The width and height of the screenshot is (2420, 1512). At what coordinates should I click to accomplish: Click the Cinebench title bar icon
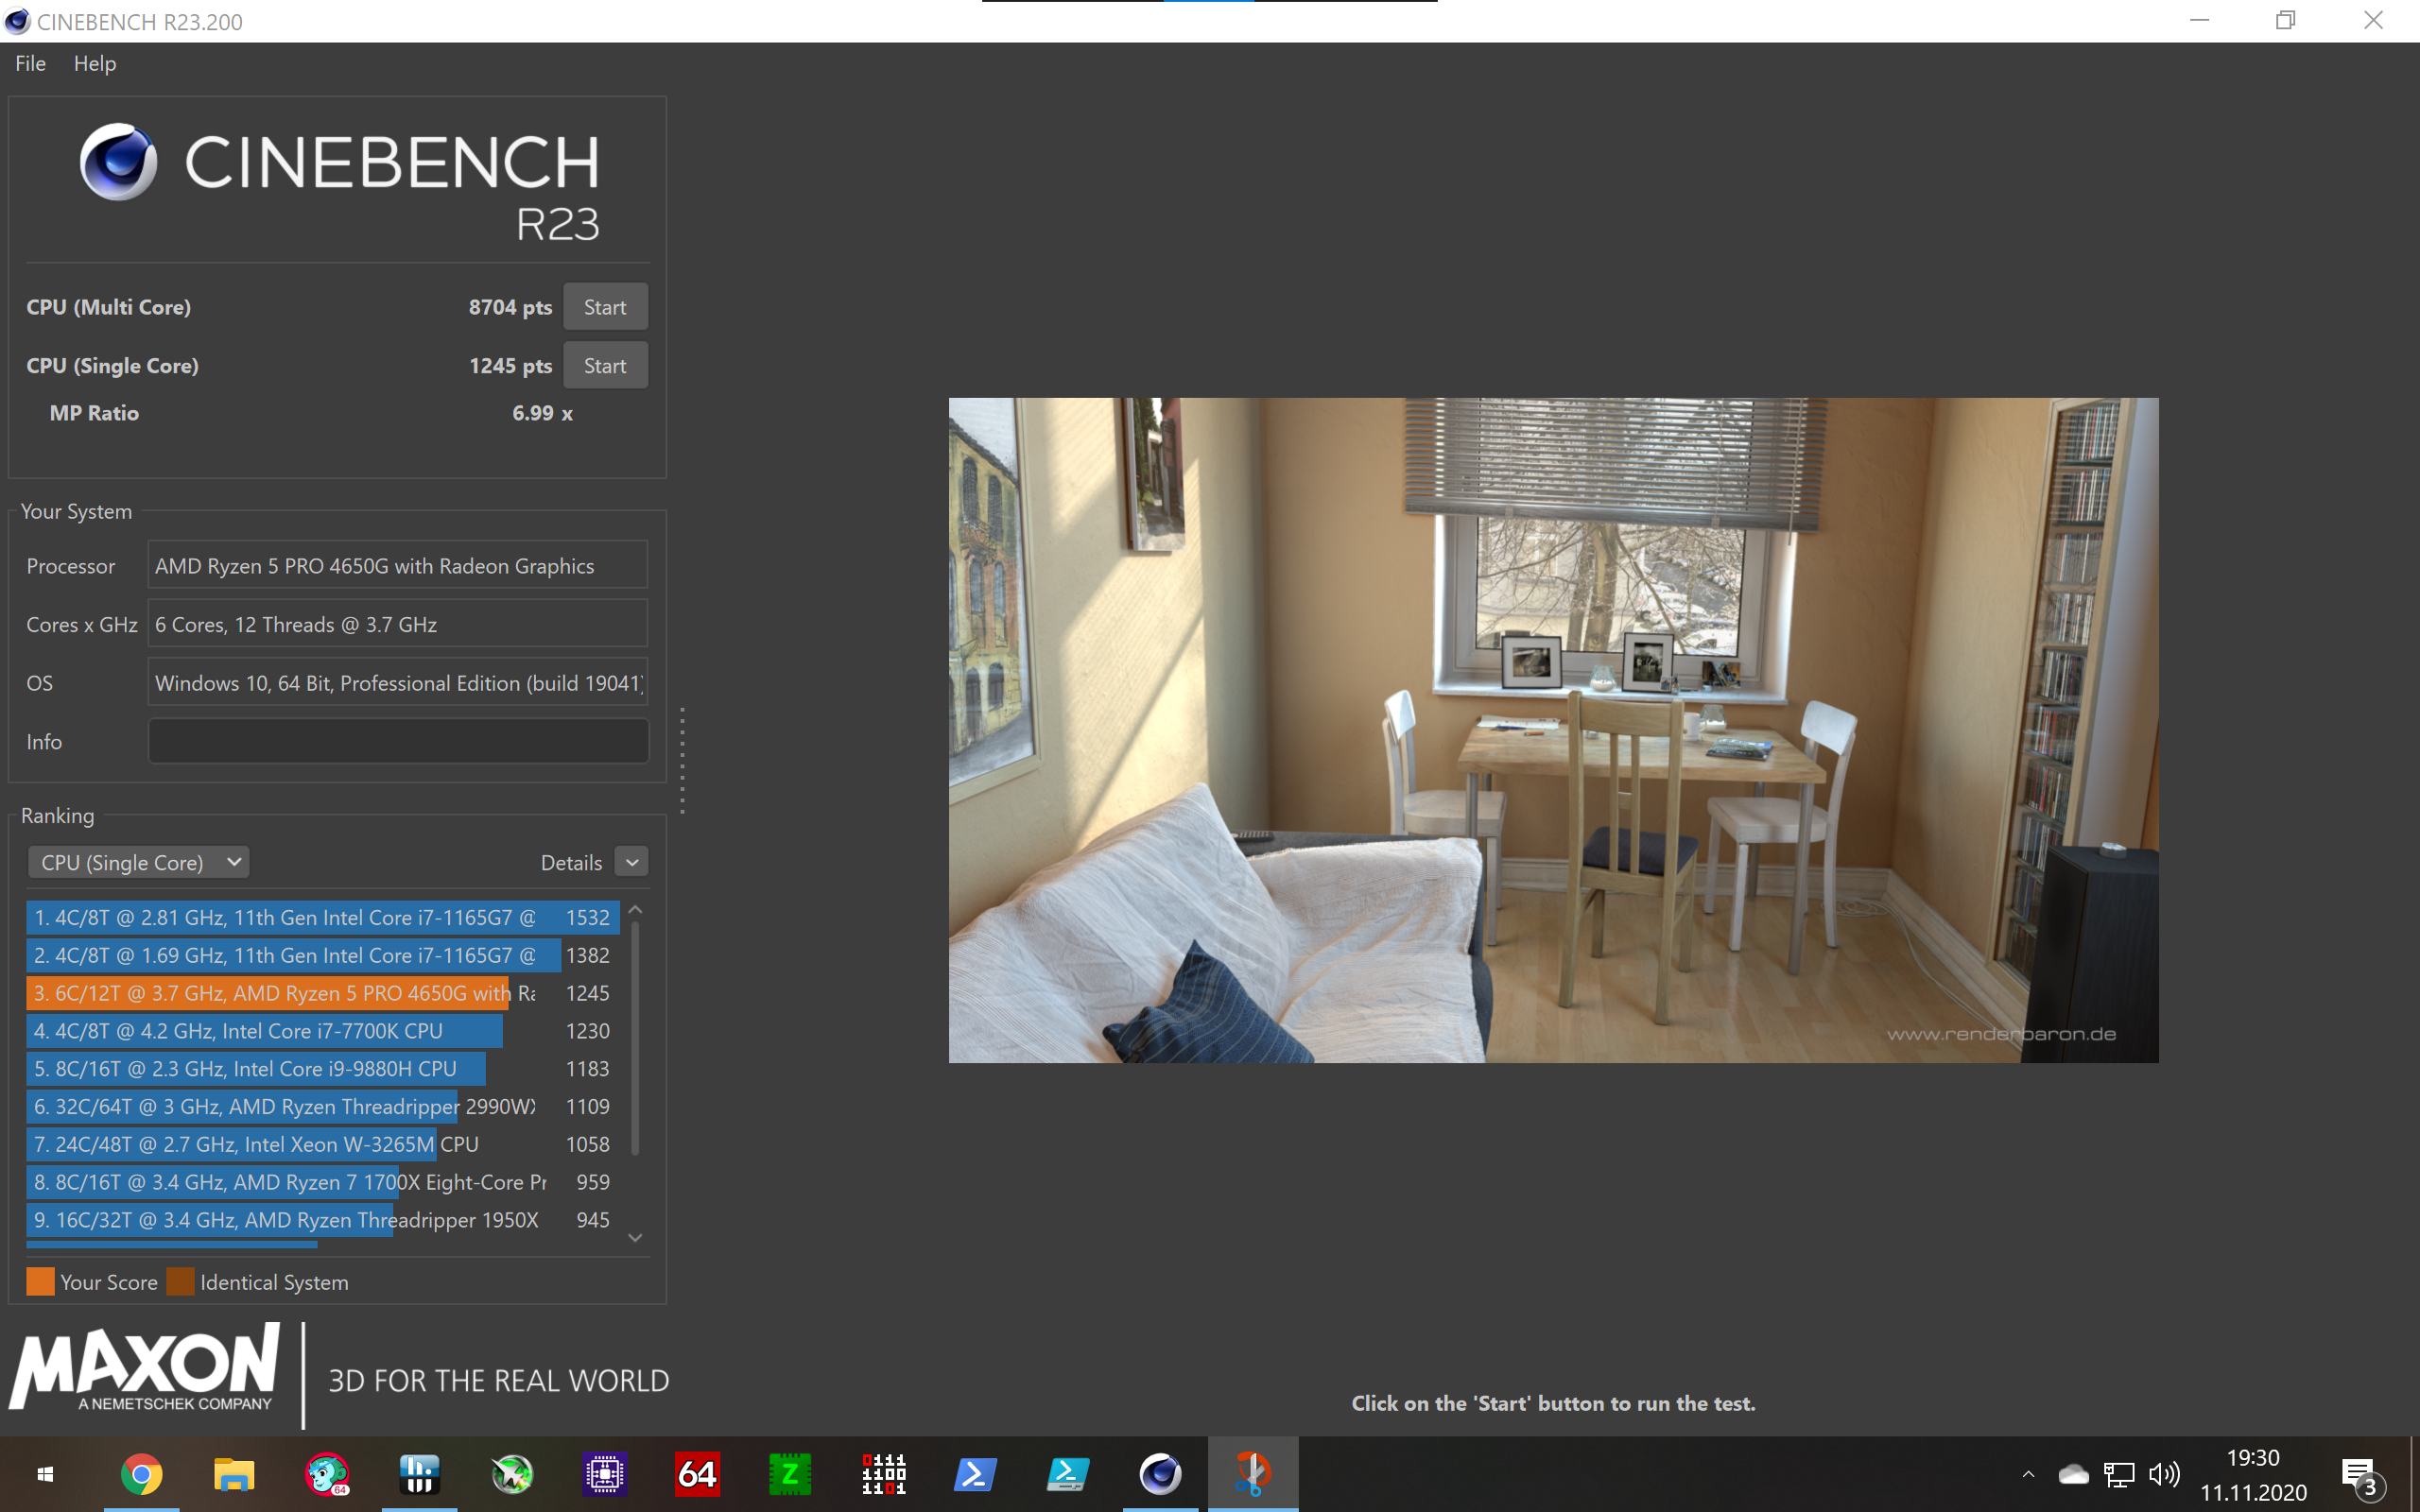tap(17, 21)
